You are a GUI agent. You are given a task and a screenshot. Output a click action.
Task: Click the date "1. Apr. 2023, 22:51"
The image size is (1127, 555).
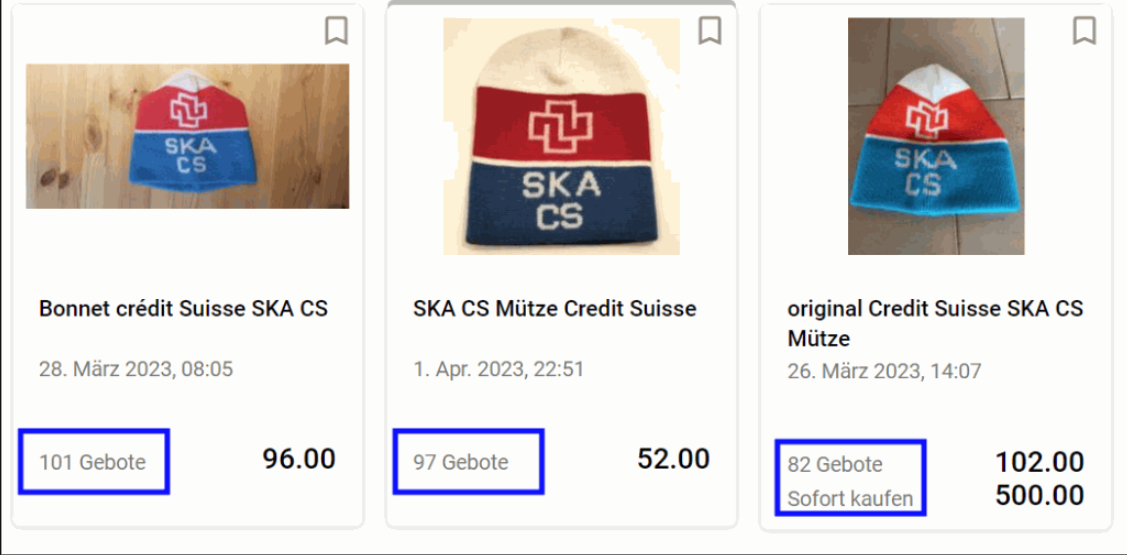[499, 369]
